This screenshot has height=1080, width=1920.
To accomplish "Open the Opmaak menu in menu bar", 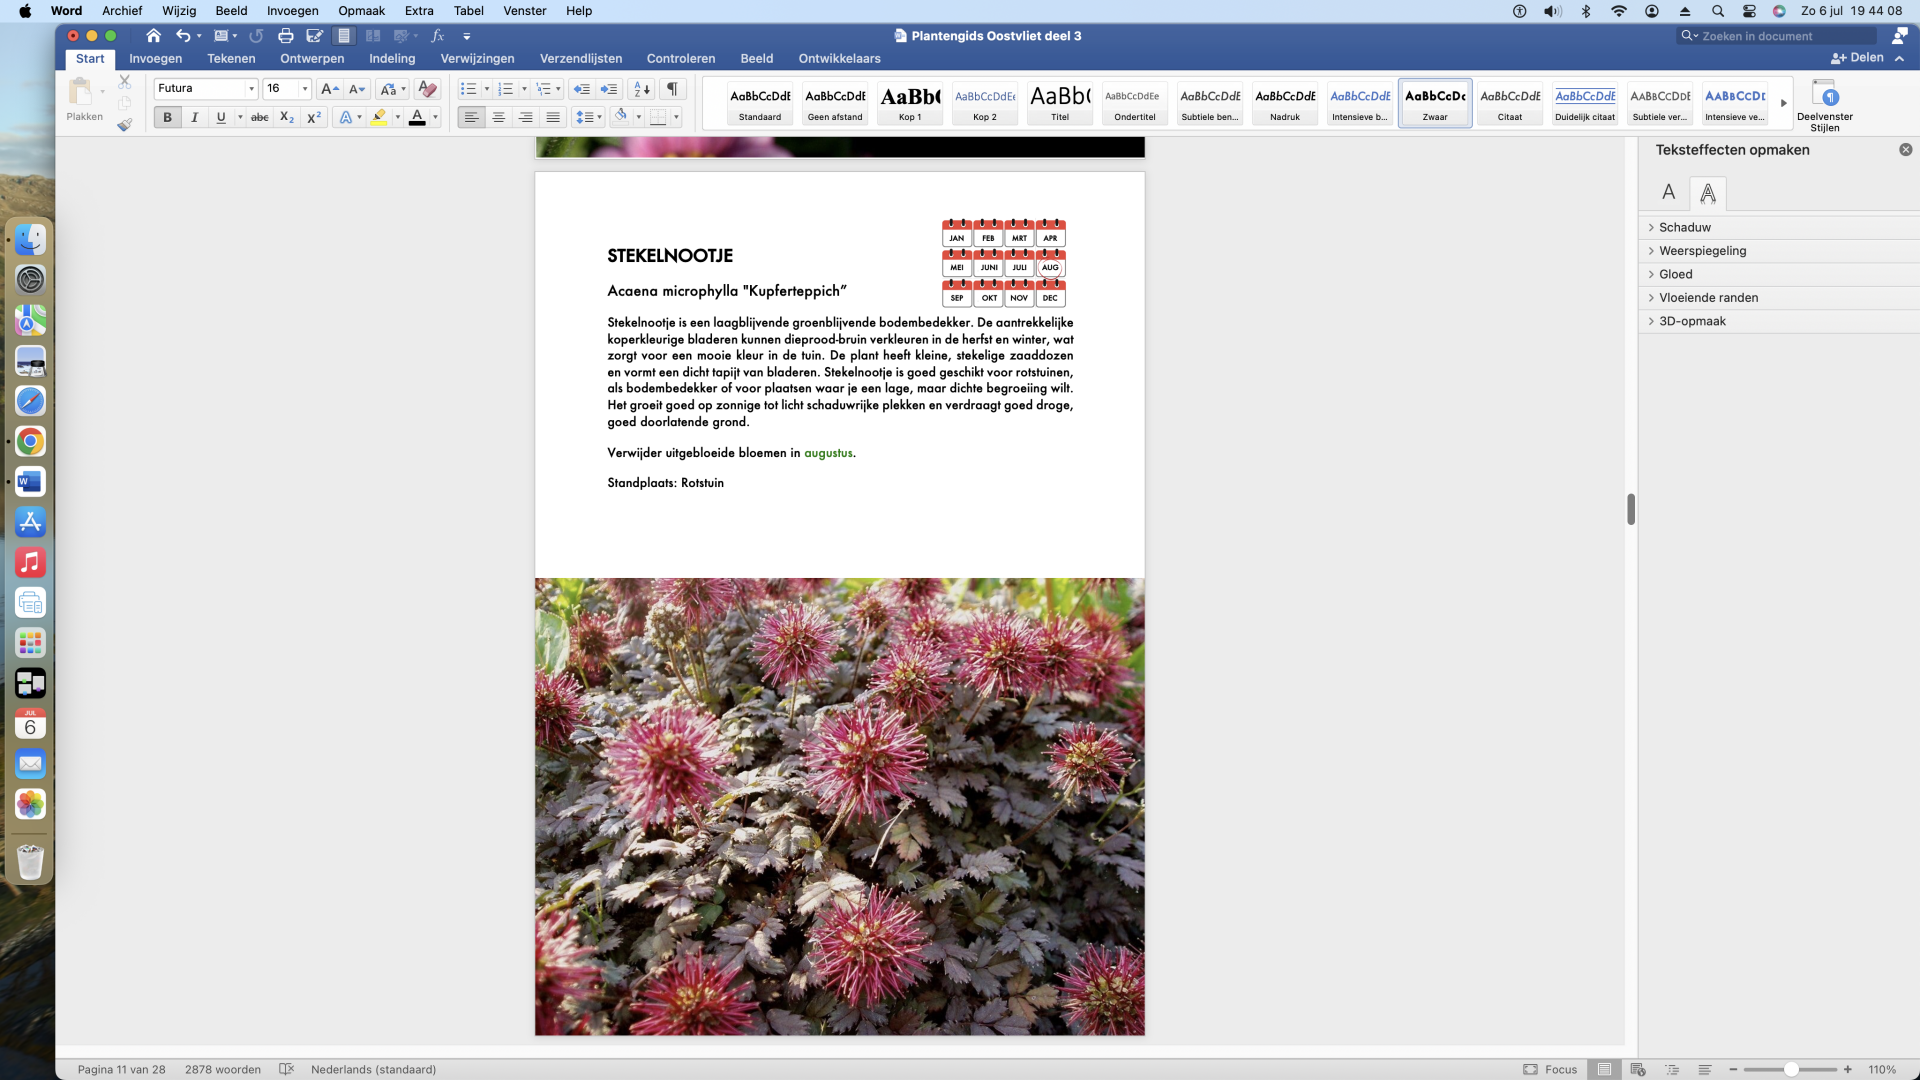I will point(361,11).
